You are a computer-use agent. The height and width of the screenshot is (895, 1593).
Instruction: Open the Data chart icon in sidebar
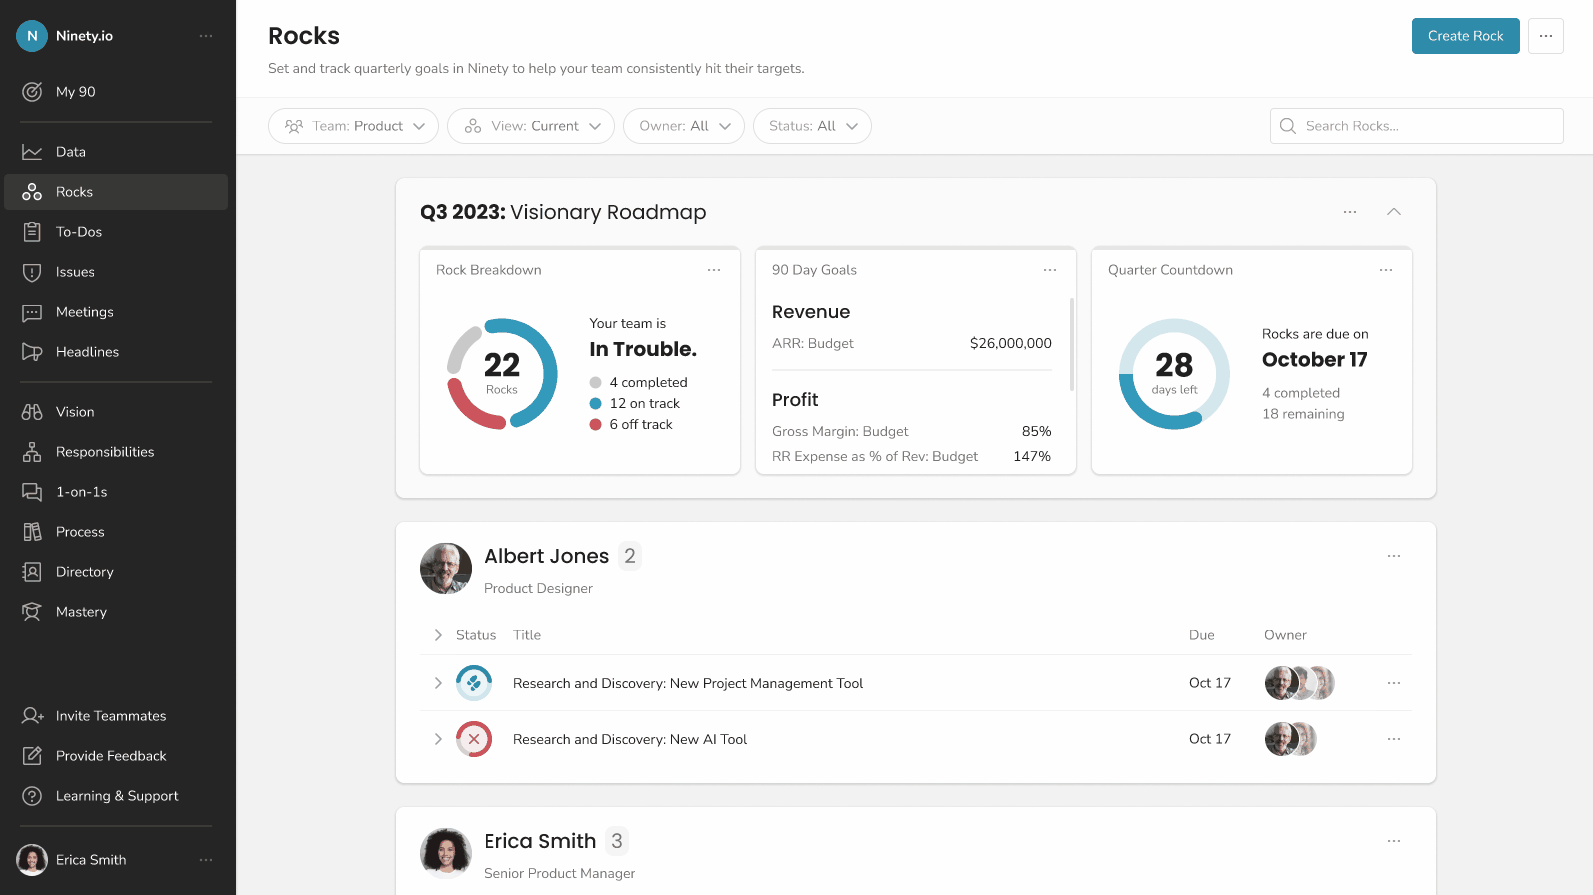click(x=32, y=152)
